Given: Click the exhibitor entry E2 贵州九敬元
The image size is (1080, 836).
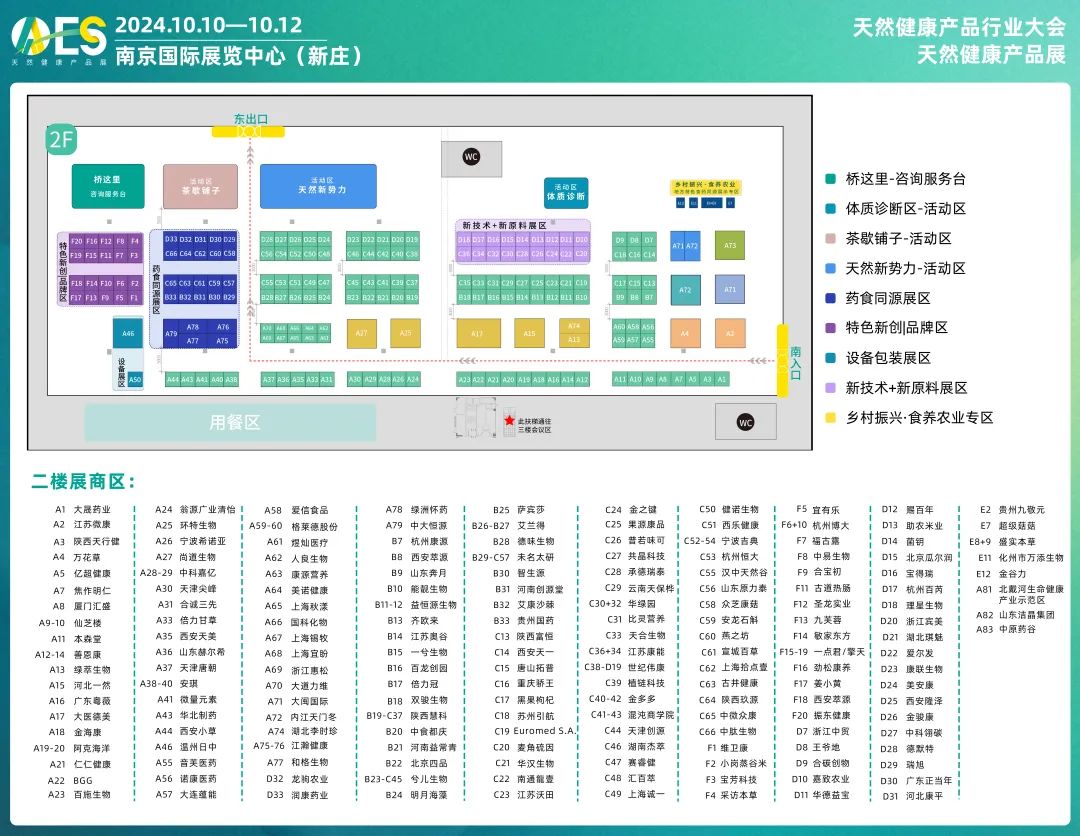Looking at the screenshot, I should (x=1012, y=510).
